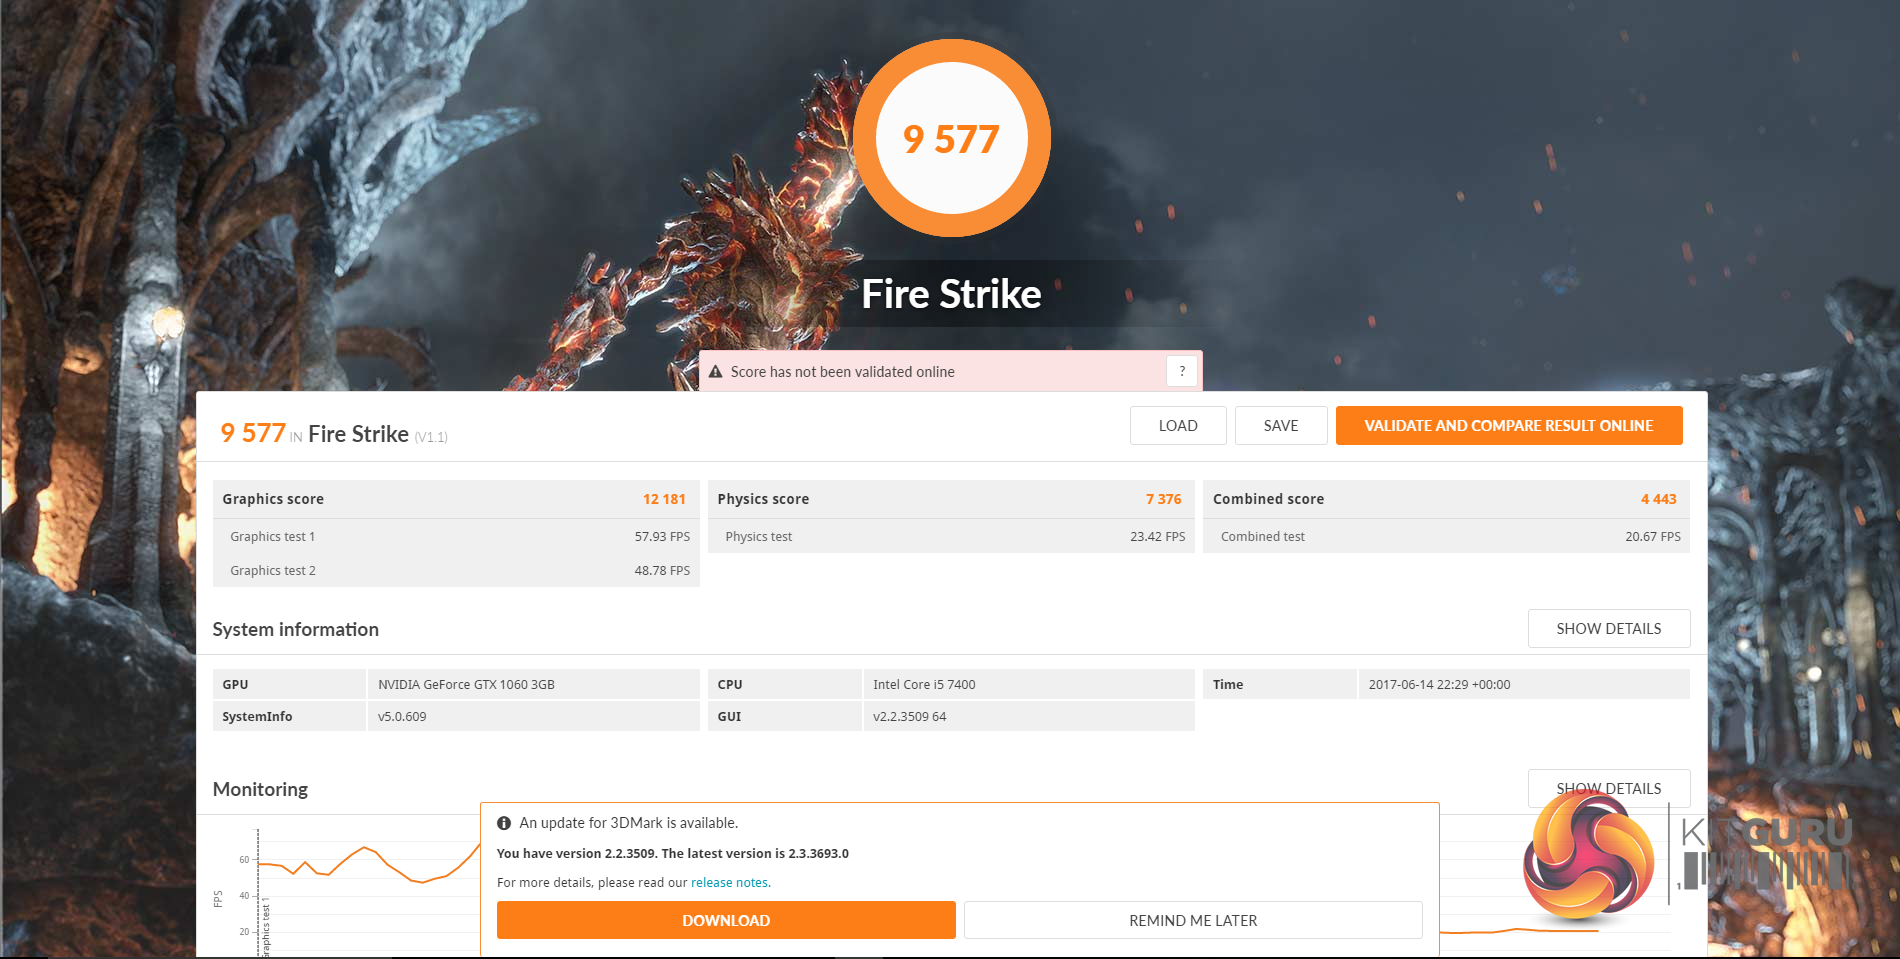Select the Combined test row
The width and height of the screenshot is (1900, 959).
pyautogui.click(x=1446, y=536)
